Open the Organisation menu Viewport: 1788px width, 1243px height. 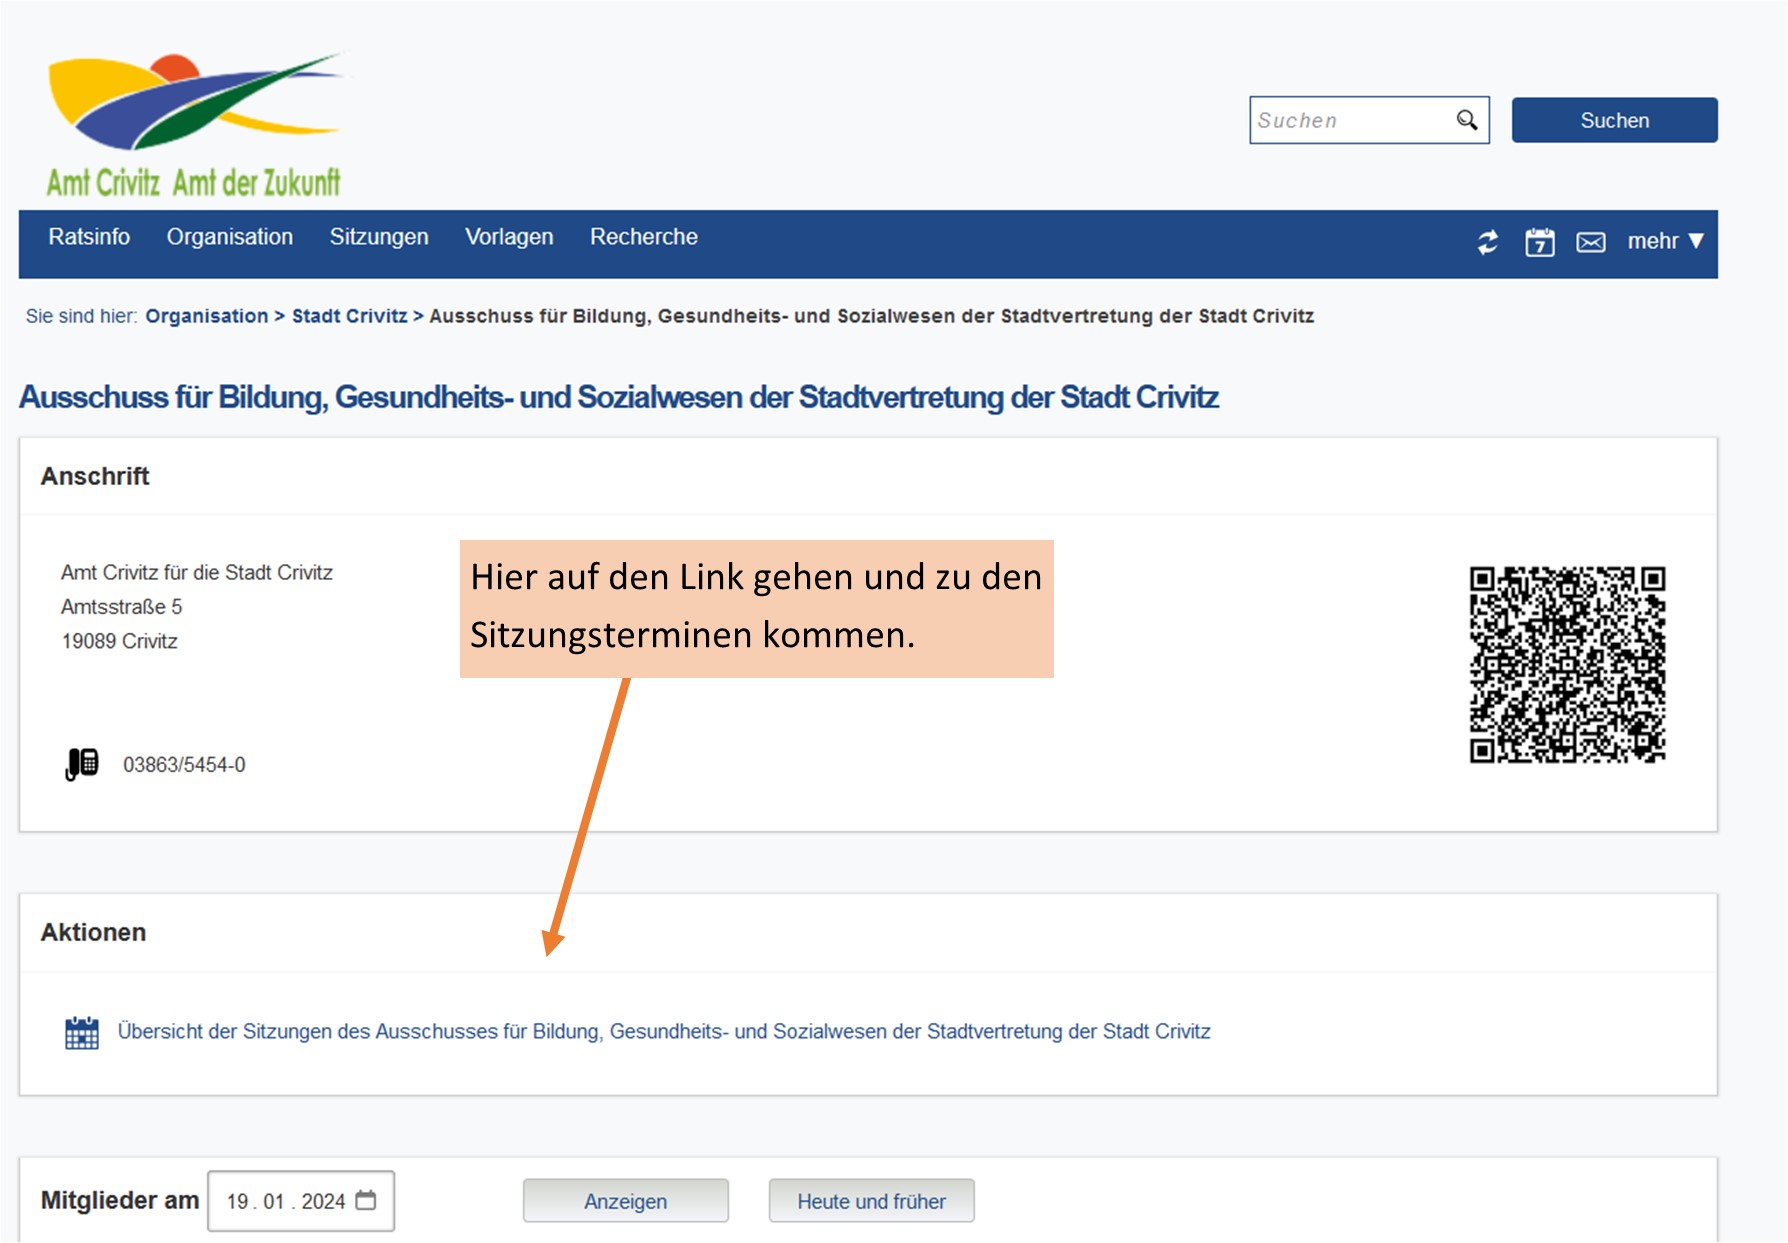click(229, 237)
